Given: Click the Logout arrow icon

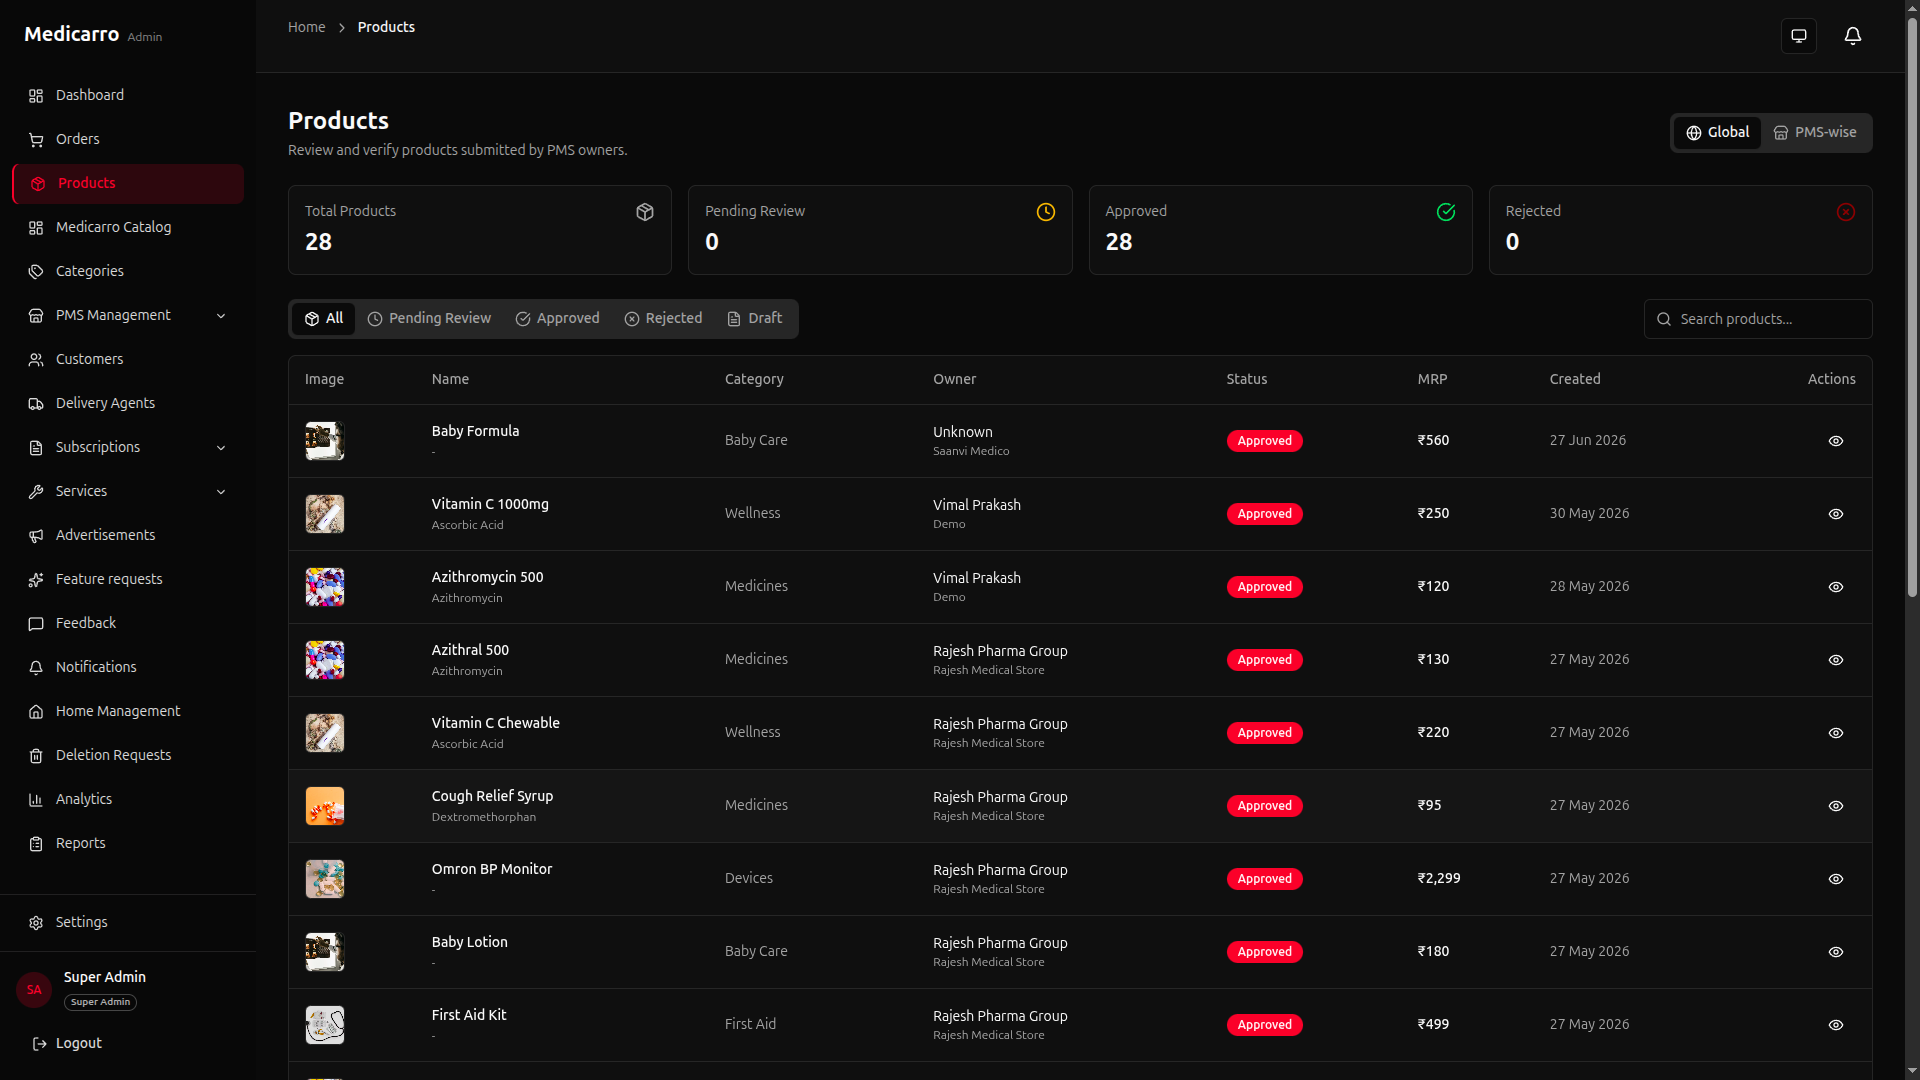Looking at the screenshot, I should 40,1044.
